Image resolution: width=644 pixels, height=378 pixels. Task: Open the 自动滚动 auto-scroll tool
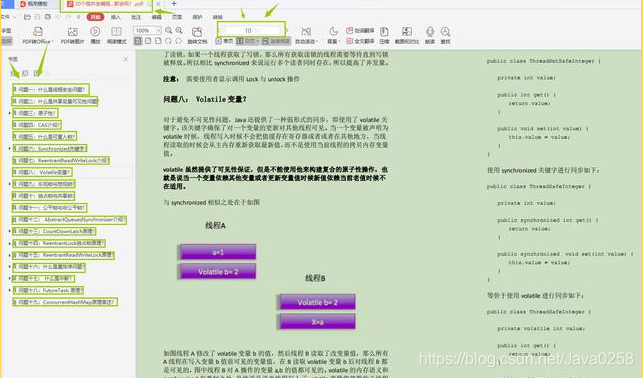306,35
